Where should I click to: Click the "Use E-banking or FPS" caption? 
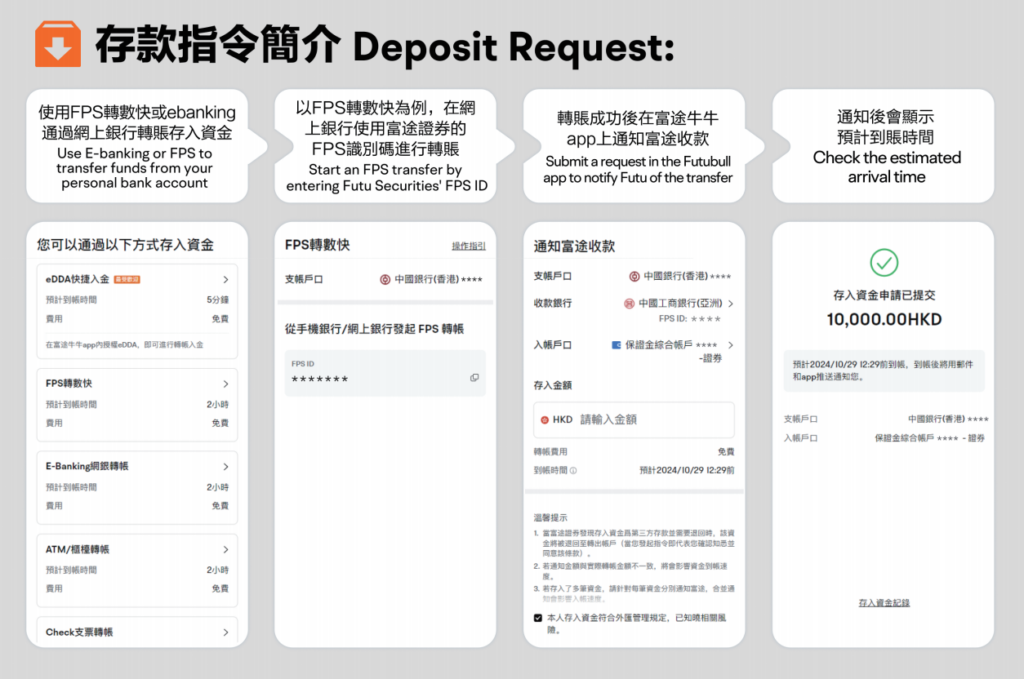point(135,168)
